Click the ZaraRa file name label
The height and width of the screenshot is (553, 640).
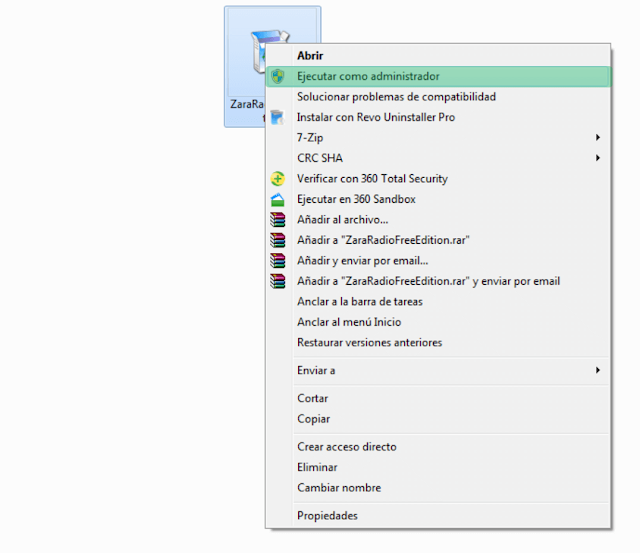point(247,104)
